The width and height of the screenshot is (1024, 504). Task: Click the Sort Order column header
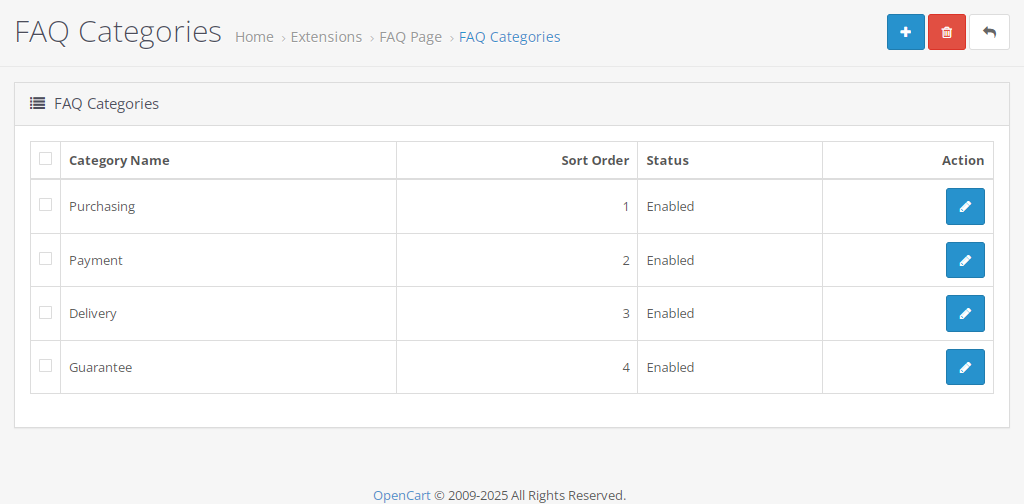pos(595,161)
